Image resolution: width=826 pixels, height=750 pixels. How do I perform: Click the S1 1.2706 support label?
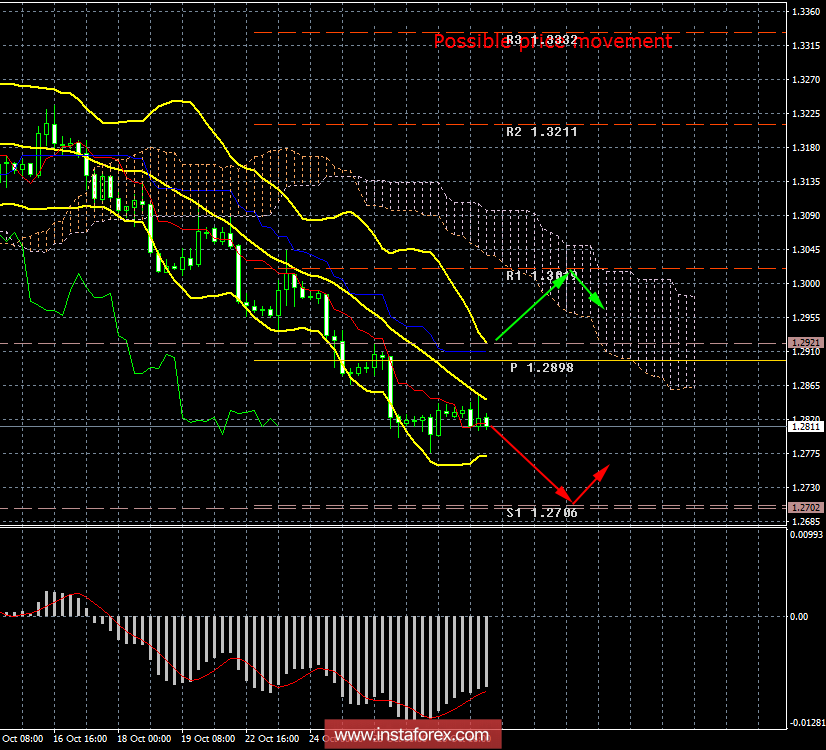(x=542, y=512)
